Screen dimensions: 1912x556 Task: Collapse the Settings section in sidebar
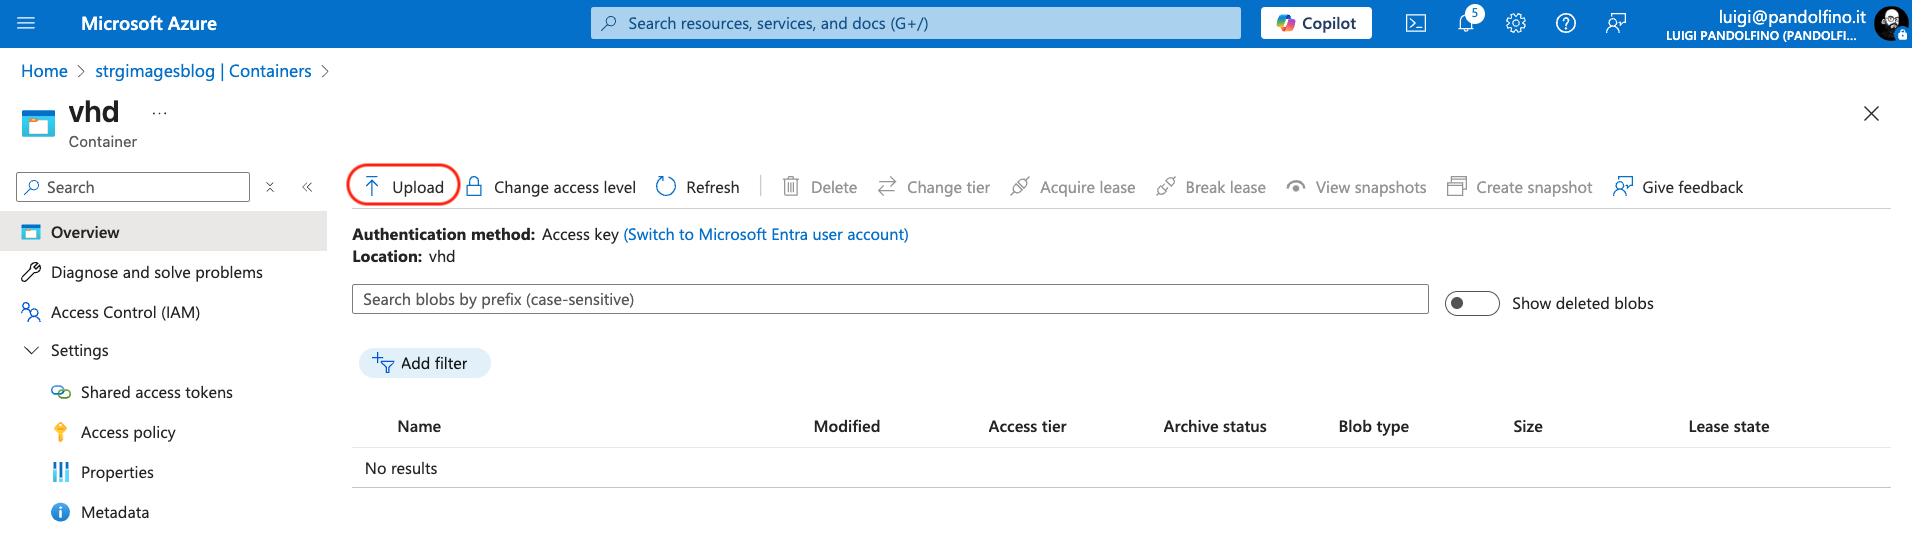(x=32, y=351)
